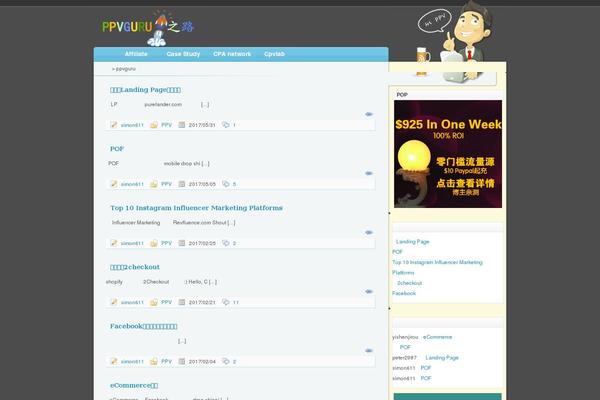
Task: Click author pencil icon in 2017/02/04 post row
Action: 114,361
